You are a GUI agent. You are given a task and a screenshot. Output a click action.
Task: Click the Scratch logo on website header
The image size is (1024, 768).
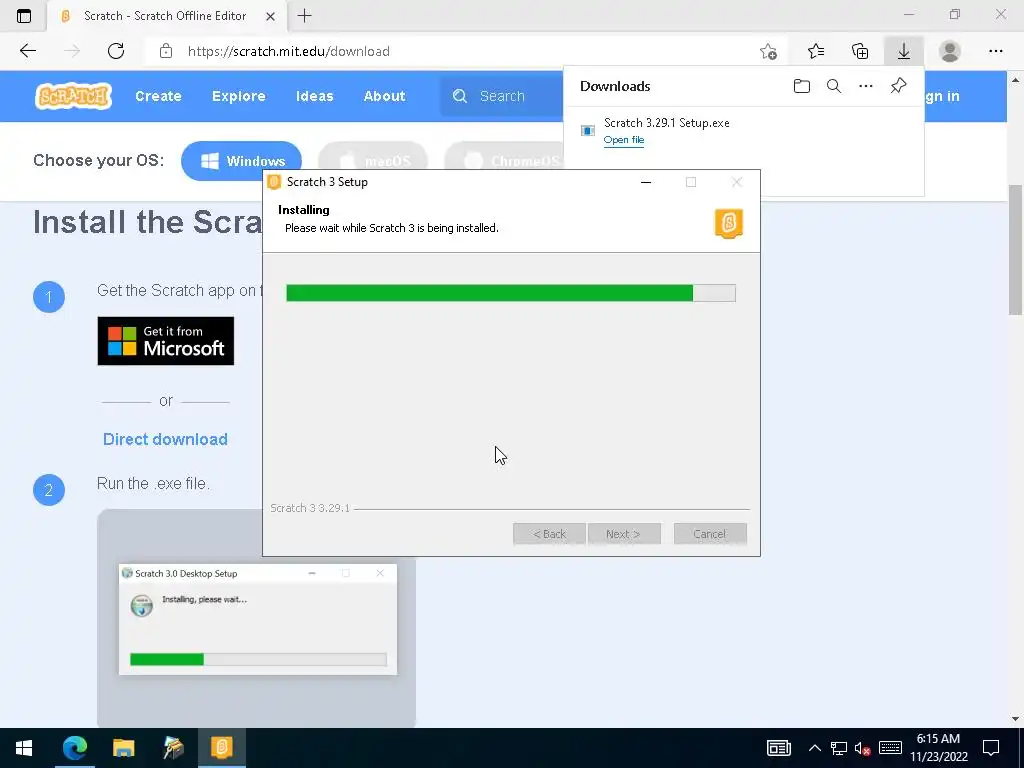pyautogui.click(x=73, y=96)
